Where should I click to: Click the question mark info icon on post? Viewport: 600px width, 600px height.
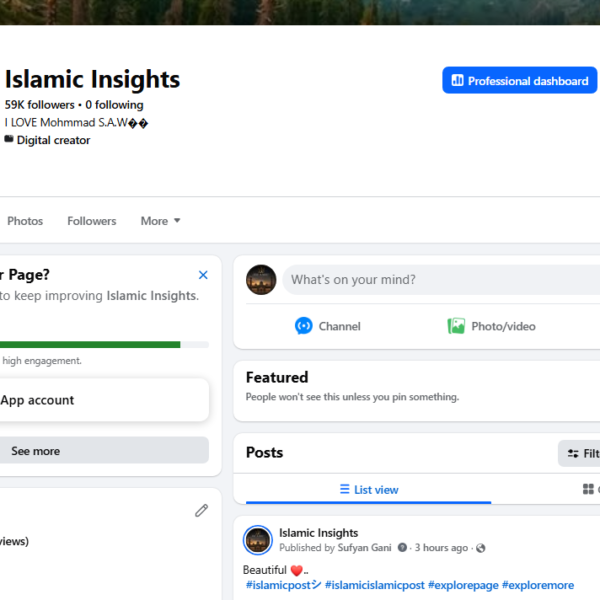point(402,548)
